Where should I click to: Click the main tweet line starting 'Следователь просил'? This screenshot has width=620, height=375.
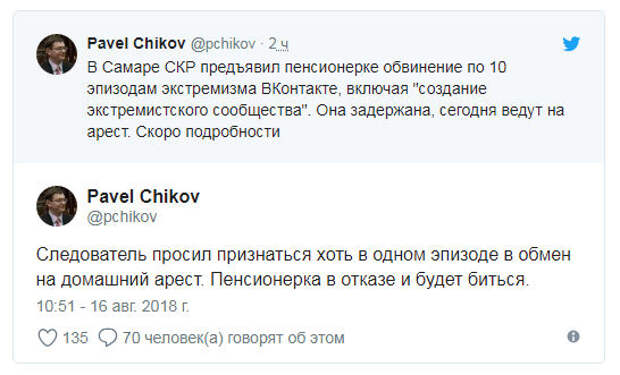[303, 255]
